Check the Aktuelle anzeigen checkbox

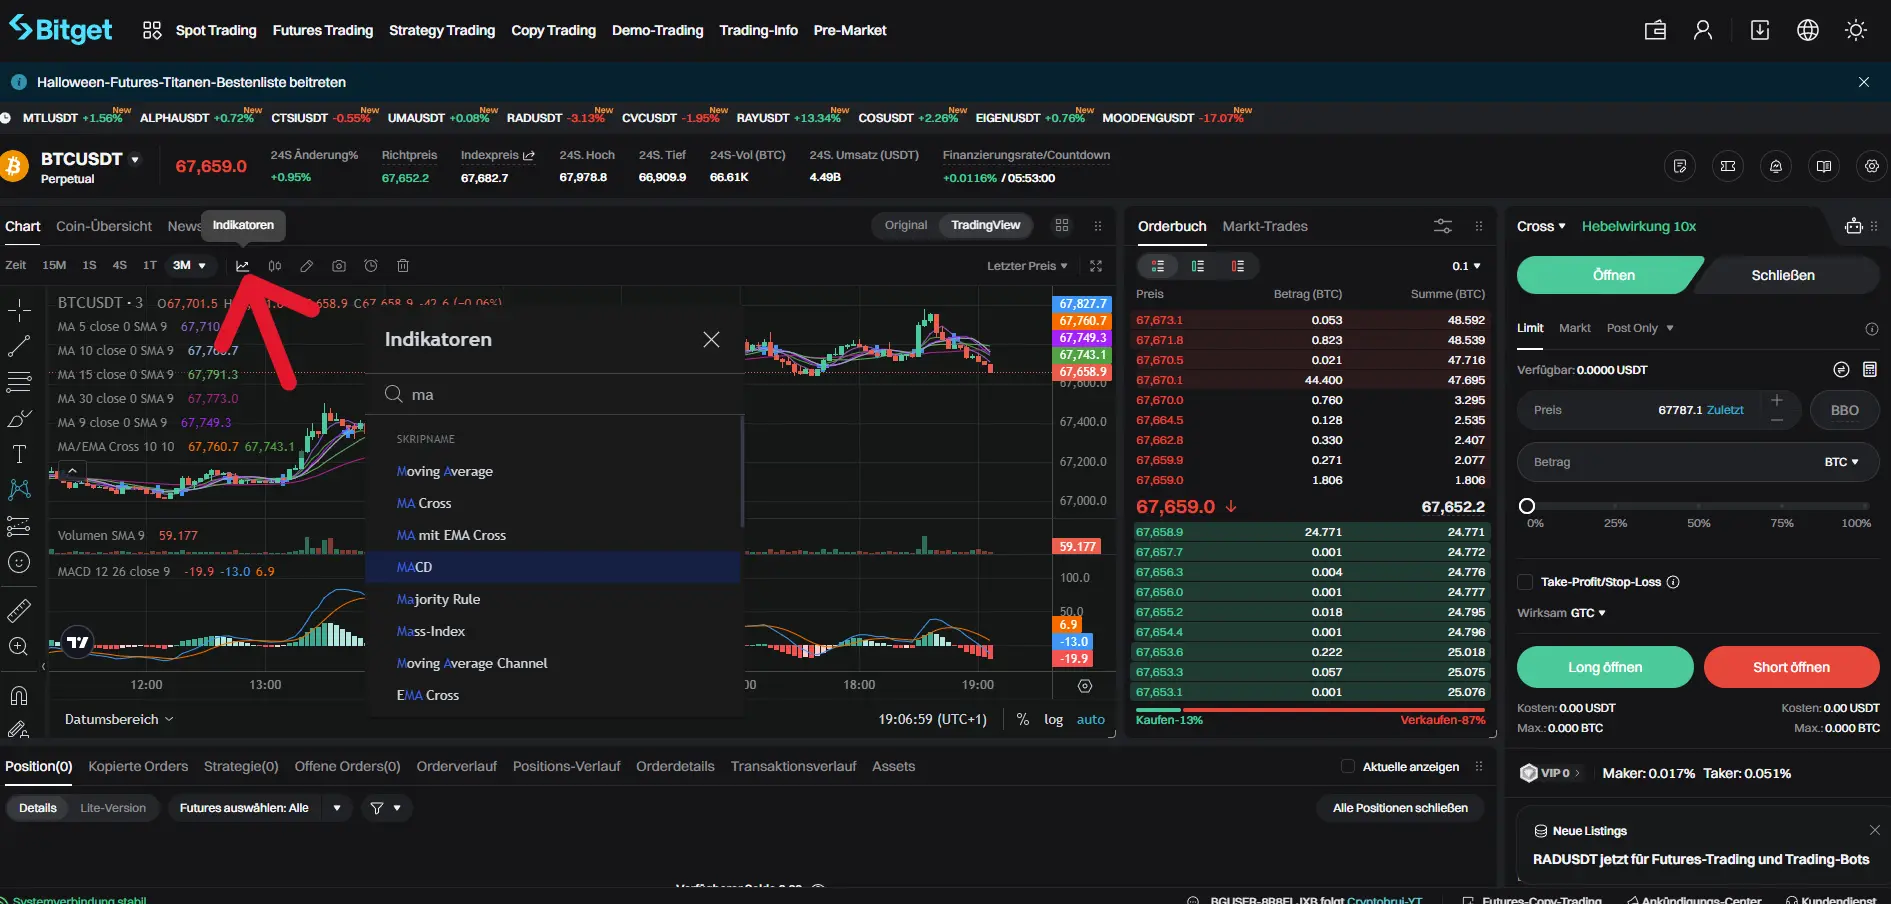click(1347, 767)
